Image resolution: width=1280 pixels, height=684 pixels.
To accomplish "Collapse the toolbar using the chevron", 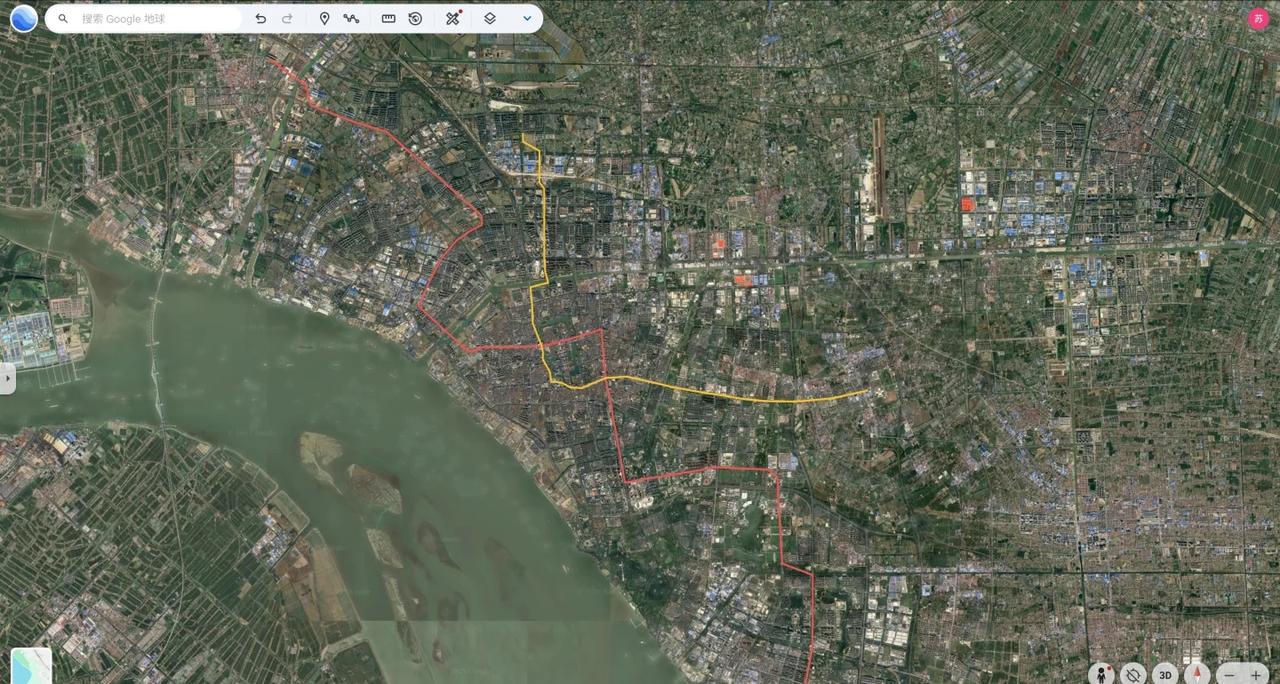I will pos(527,18).
